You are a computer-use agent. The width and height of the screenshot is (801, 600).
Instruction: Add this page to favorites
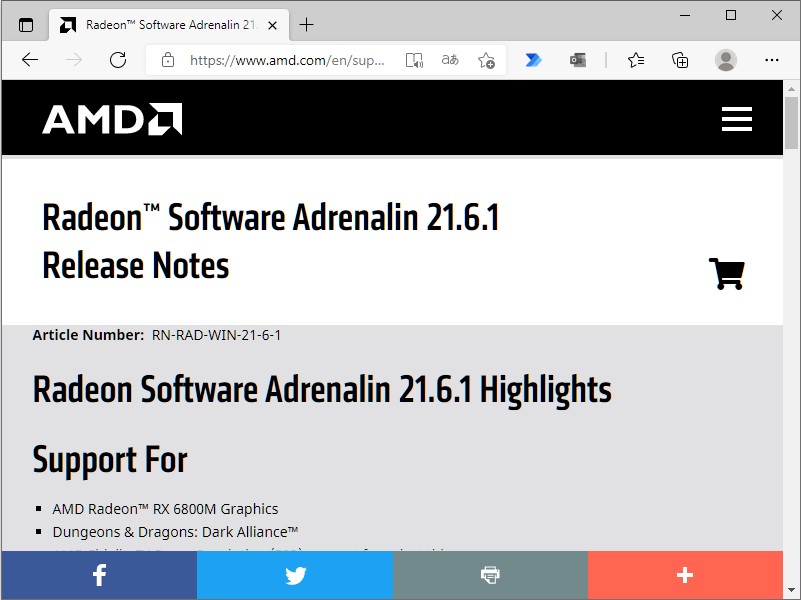(486, 60)
